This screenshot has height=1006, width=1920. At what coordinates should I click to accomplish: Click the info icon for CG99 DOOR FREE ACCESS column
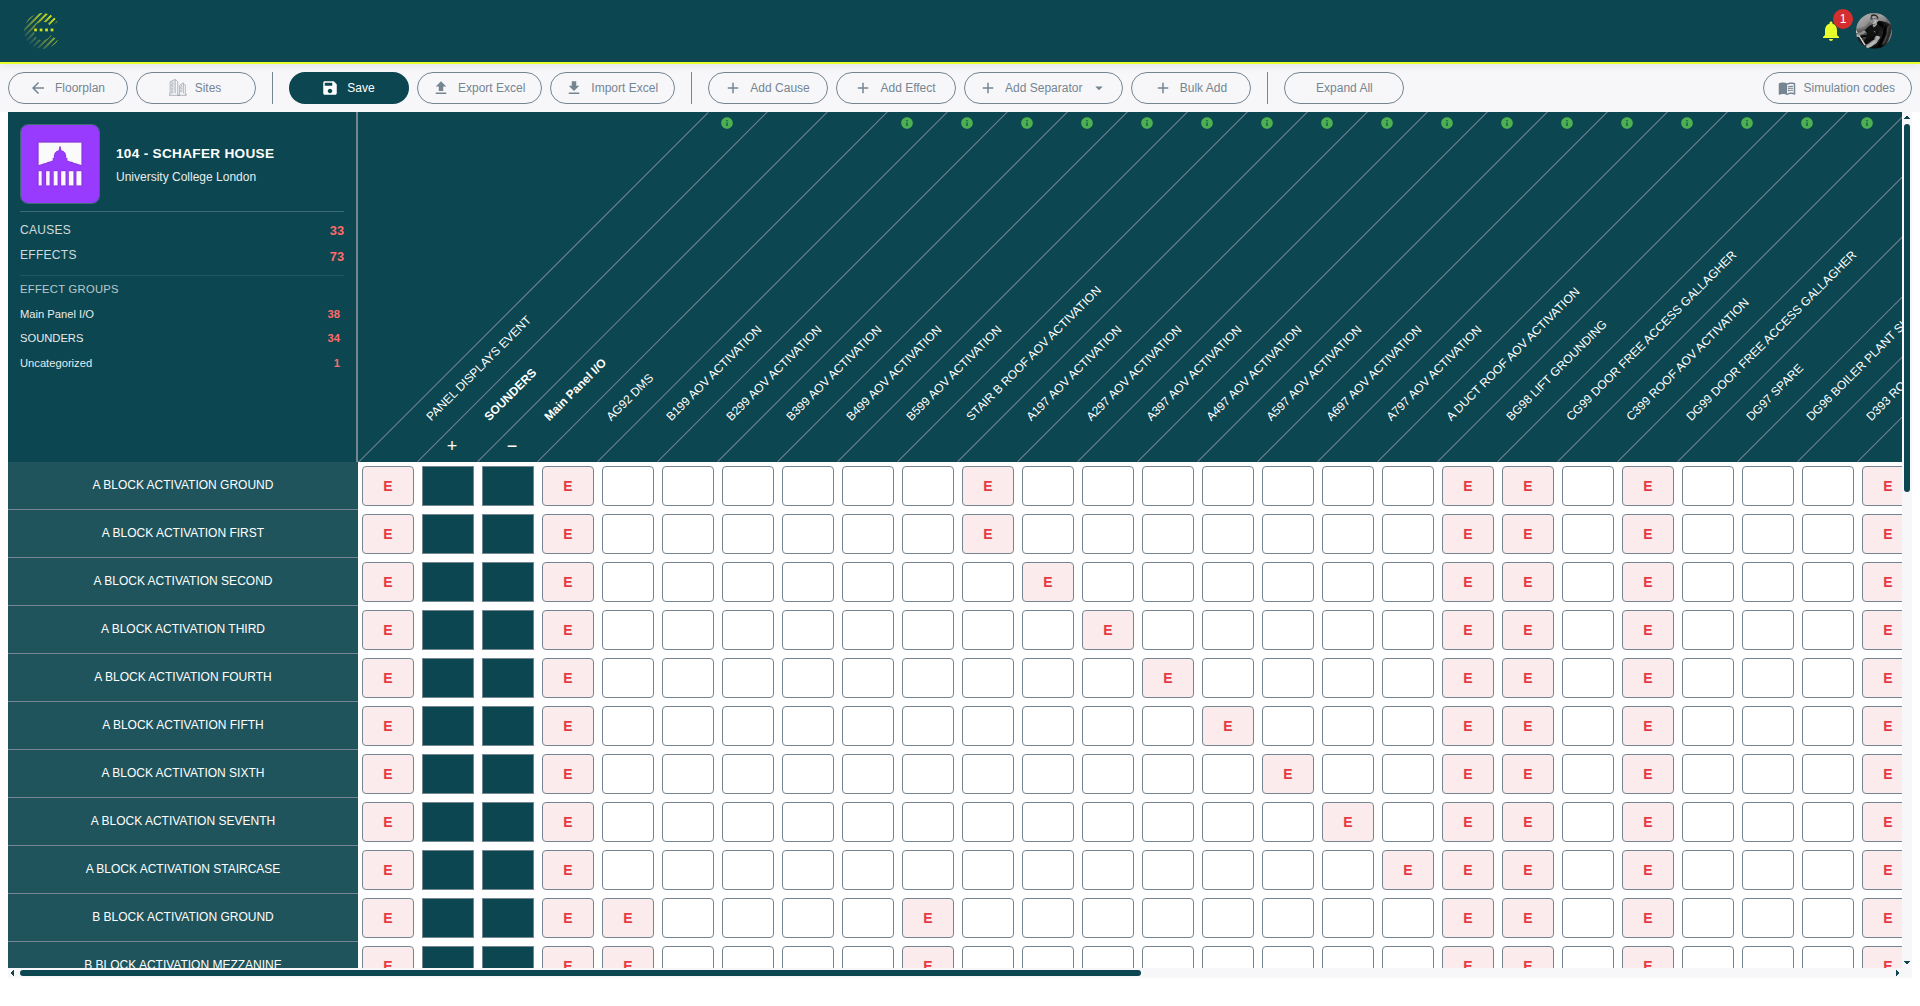pyautogui.click(x=1867, y=123)
